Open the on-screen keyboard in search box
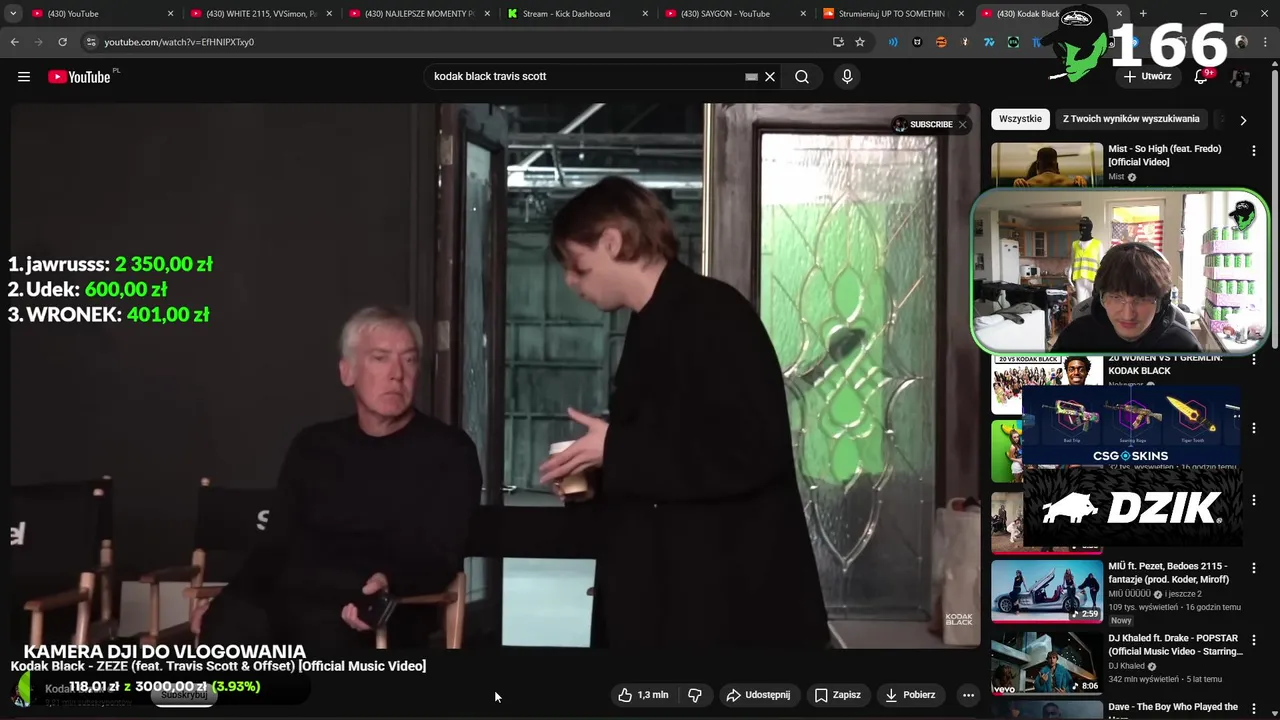The width and height of the screenshot is (1280, 720). tap(751, 77)
